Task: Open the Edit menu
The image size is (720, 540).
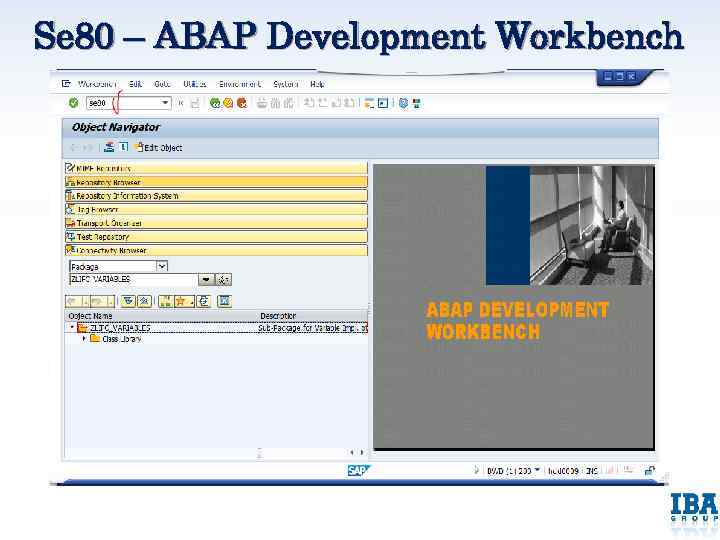Action: point(135,84)
